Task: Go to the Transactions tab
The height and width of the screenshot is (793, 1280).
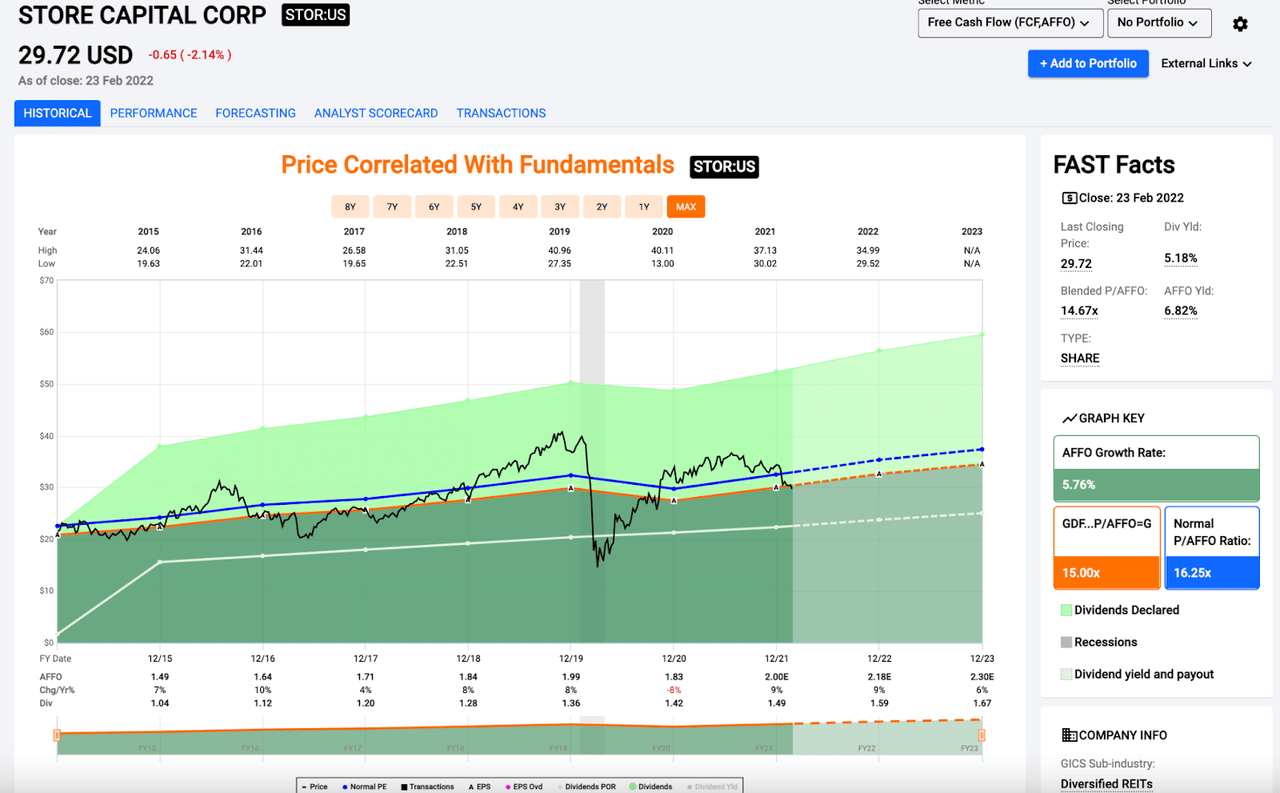Action: coord(501,113)
